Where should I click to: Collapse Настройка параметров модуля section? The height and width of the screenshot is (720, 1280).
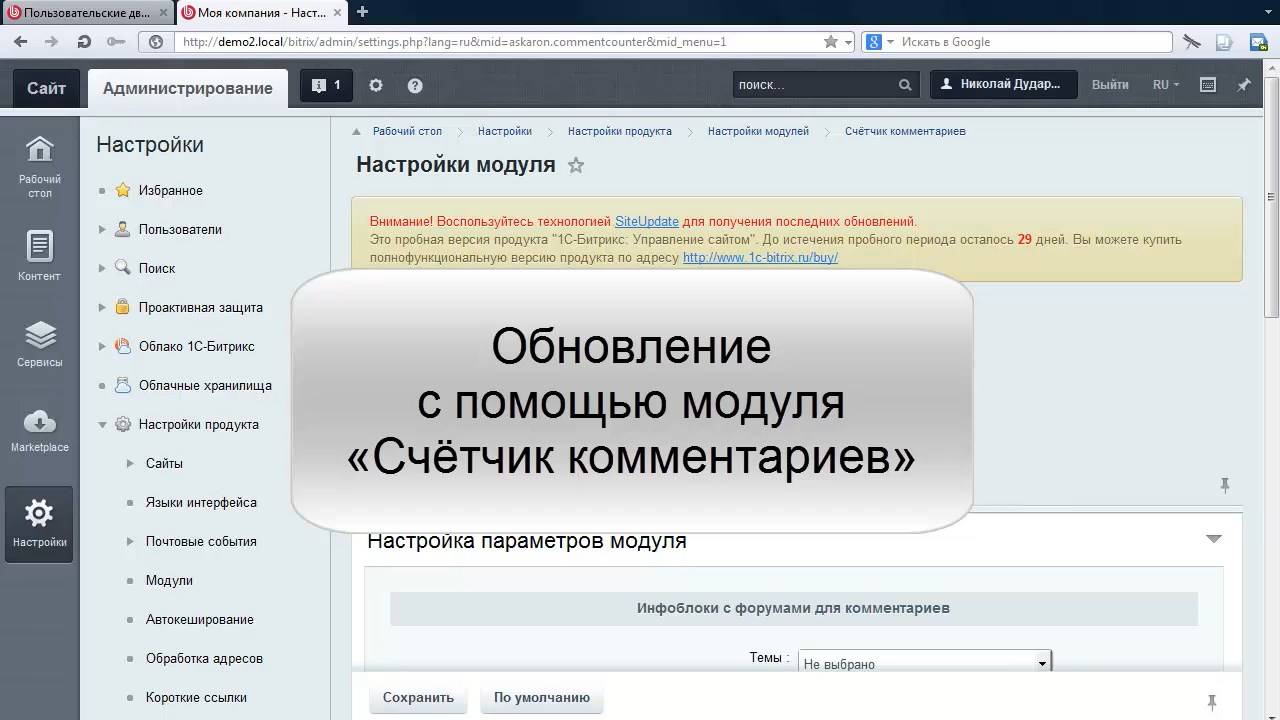pos(1213,539)
